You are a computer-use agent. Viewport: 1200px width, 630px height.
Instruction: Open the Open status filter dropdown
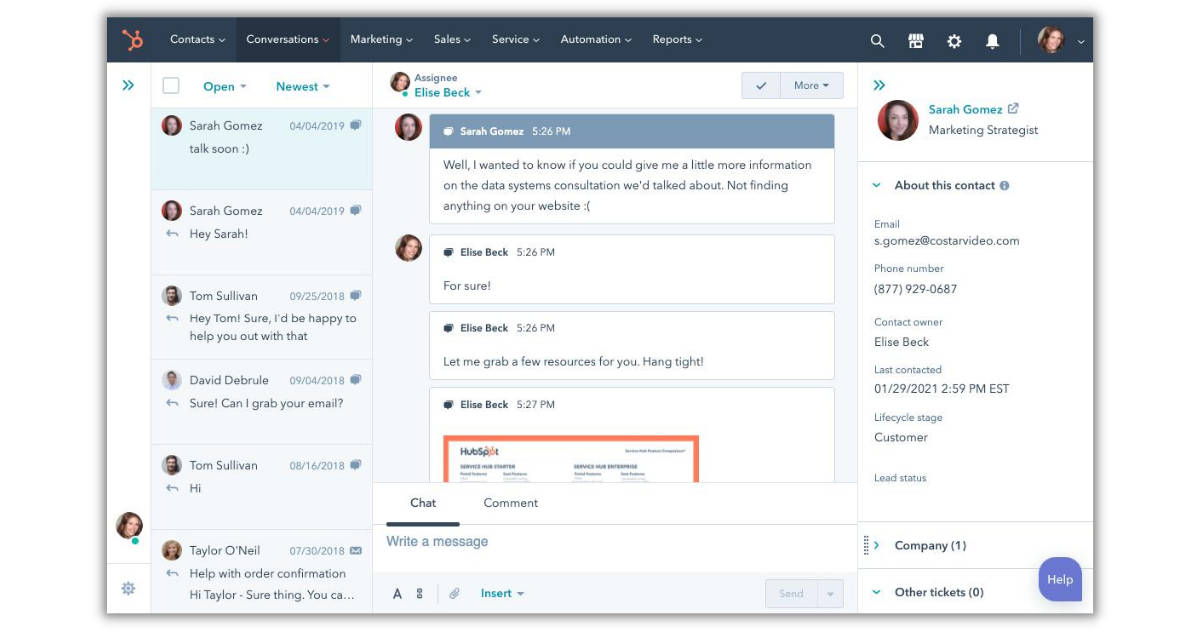[x=224, y=86]
